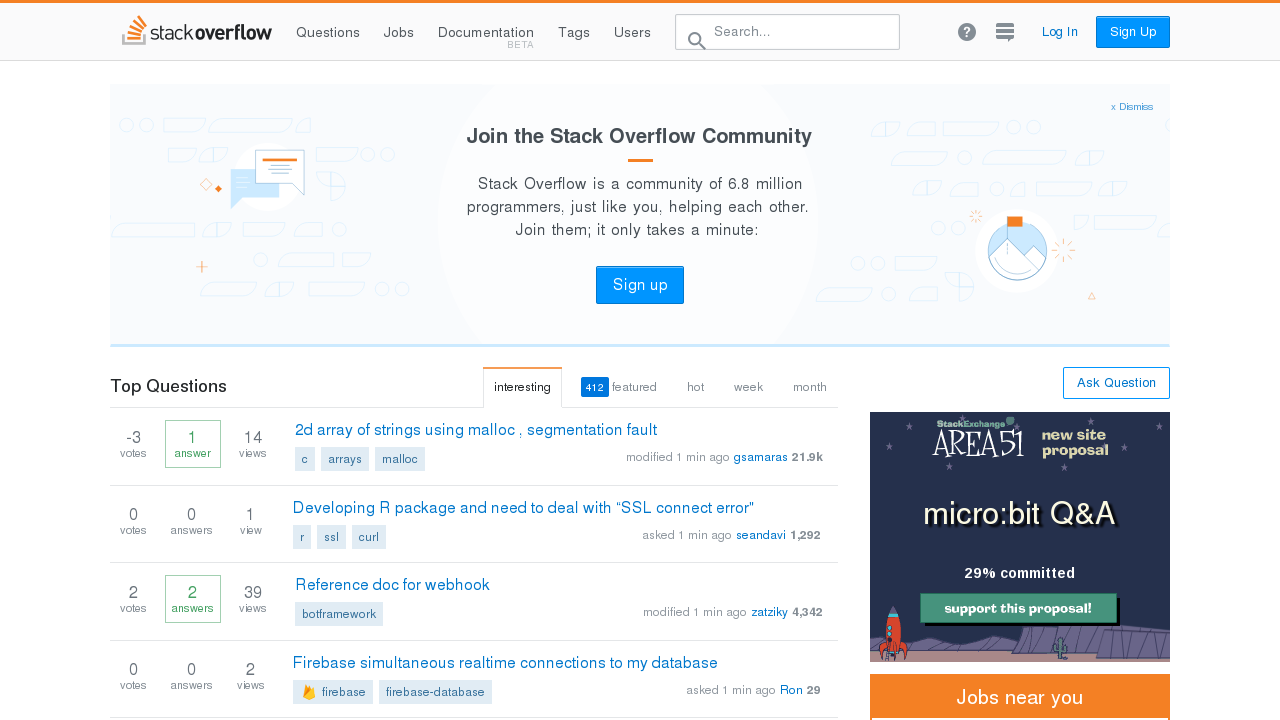Click the 412 featured count badge
The width and height of the screenshot is (1280, 720).
coord(595,387)
